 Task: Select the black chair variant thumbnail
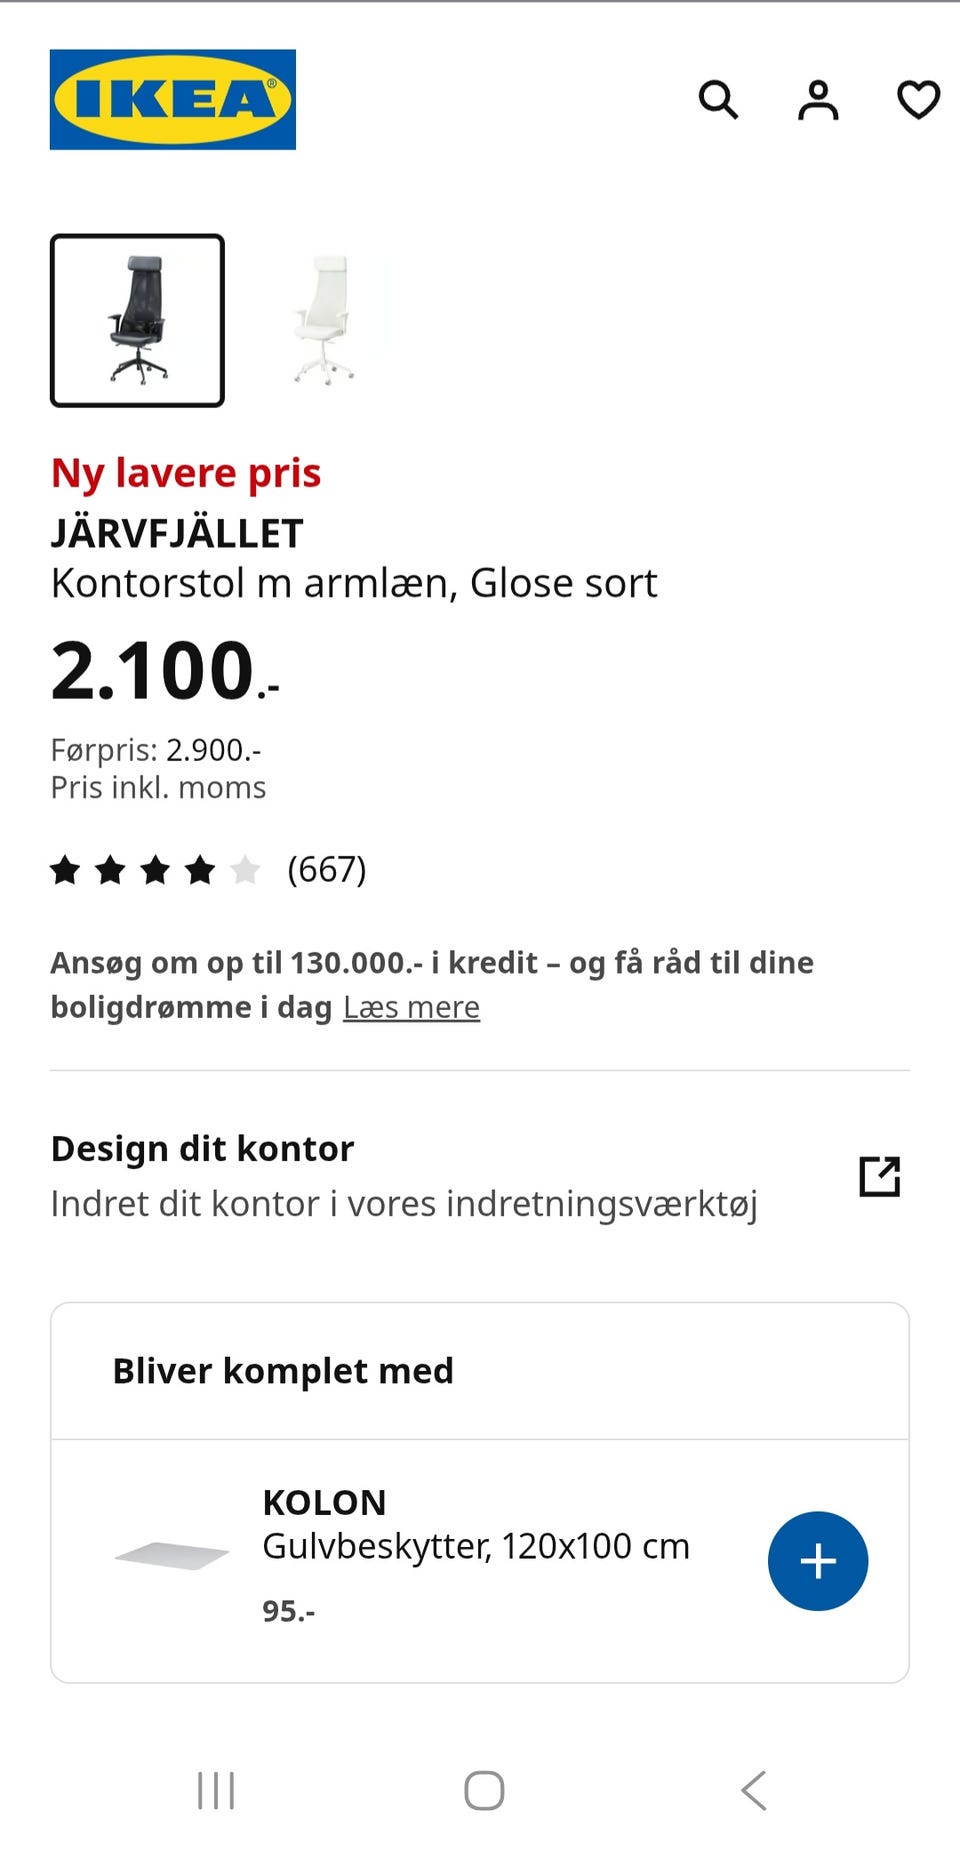click(x=137, y=320)
